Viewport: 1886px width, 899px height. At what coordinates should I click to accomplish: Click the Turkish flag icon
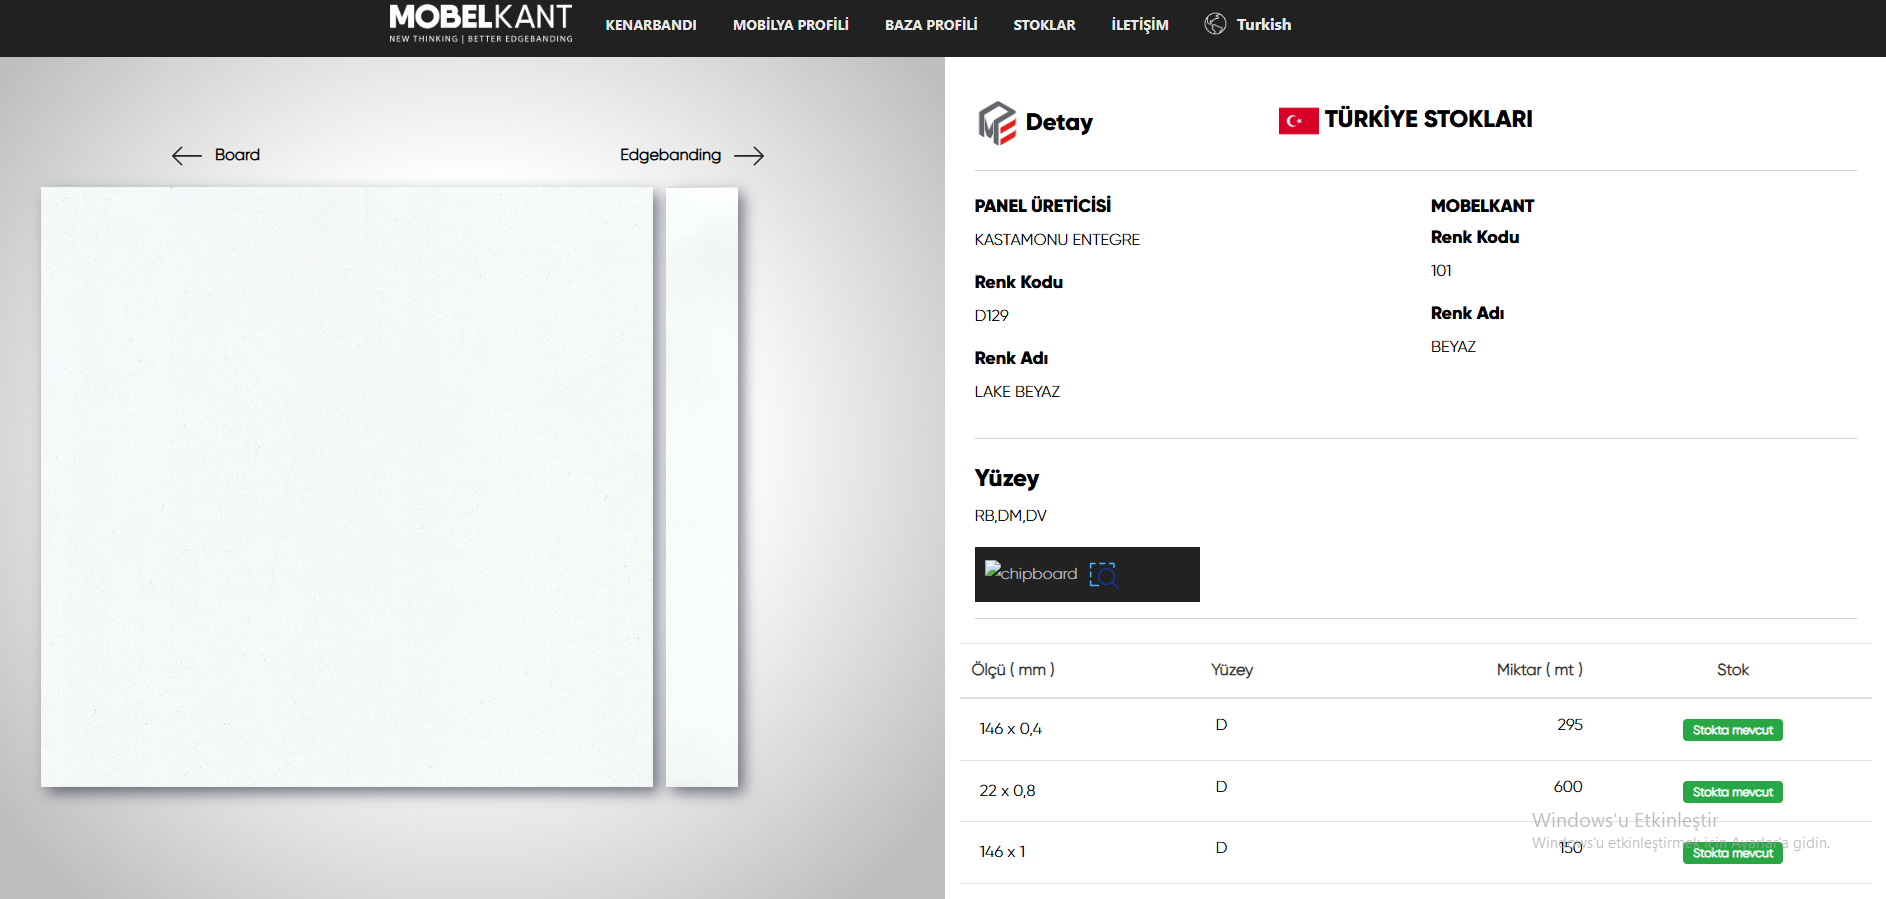(1298, 121)
